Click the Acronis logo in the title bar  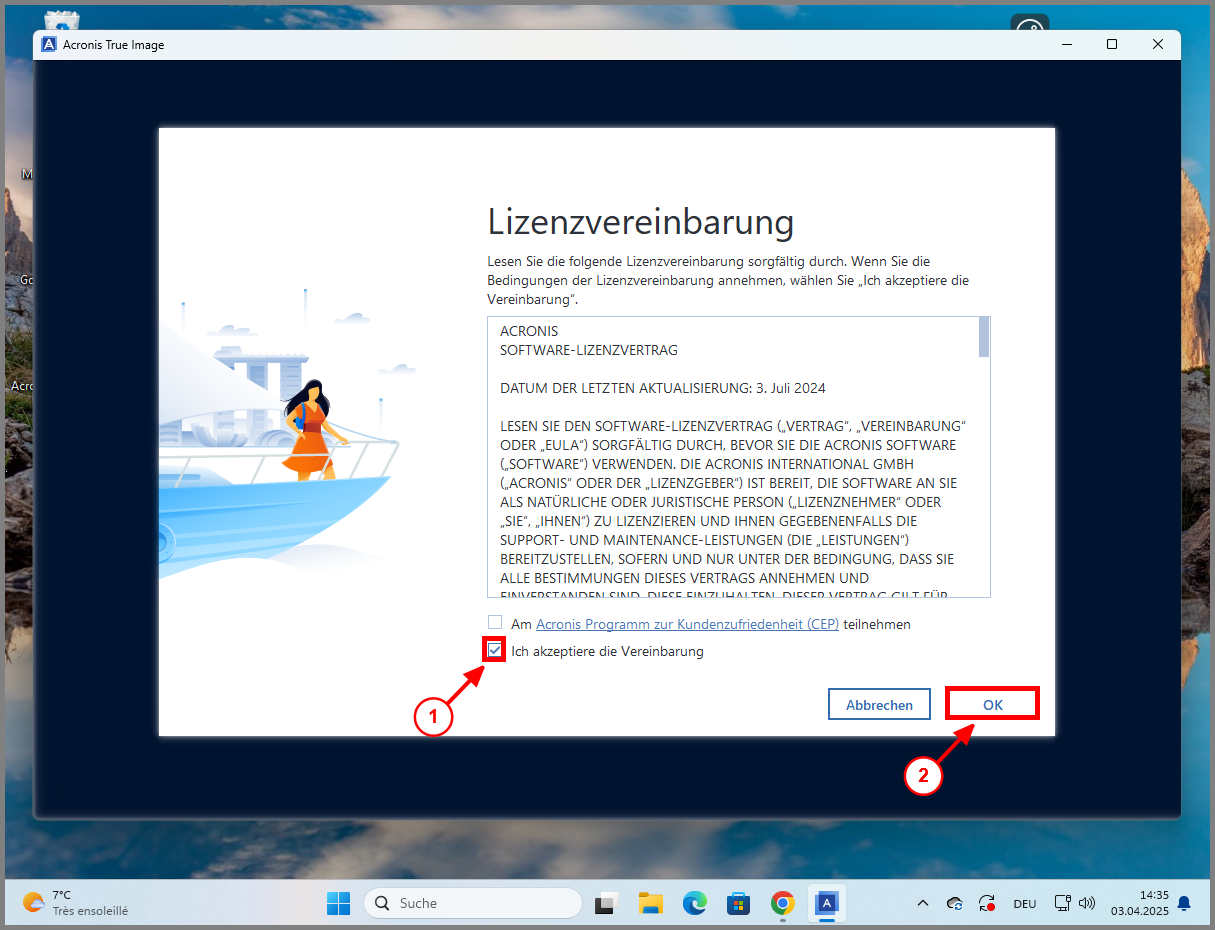(x=48, y=44)
